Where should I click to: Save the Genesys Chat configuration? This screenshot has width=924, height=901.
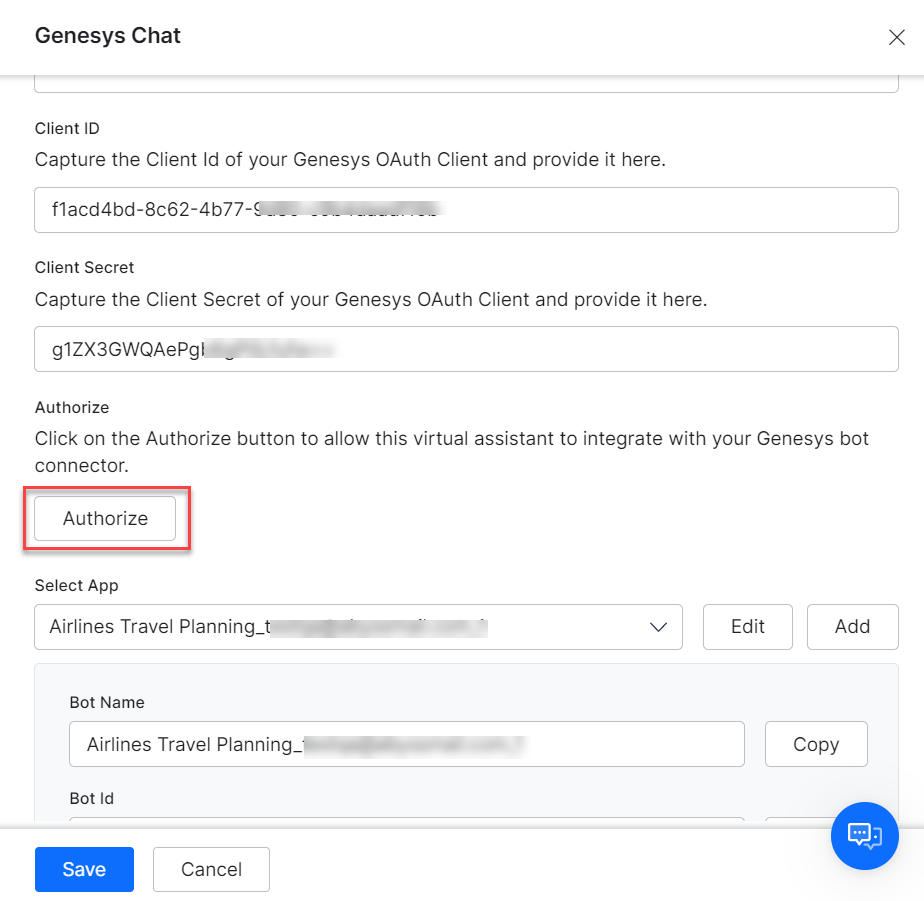click(84, 869)
